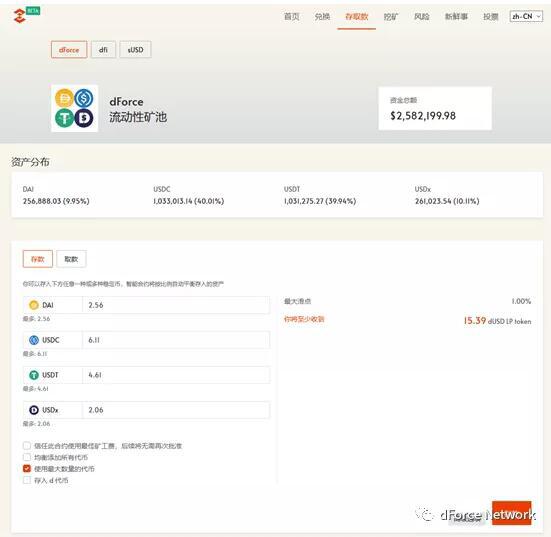Click the USDT amount field showing 4.61
This screenshot has width=551, height=537.
[x=176, y=375]
